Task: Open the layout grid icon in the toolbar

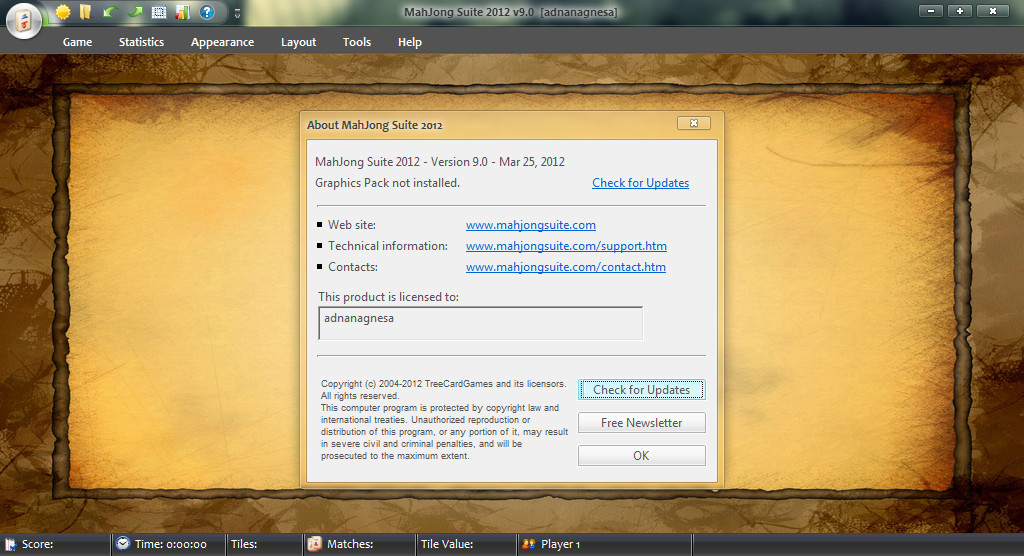Action: click(x=159, y=12)
